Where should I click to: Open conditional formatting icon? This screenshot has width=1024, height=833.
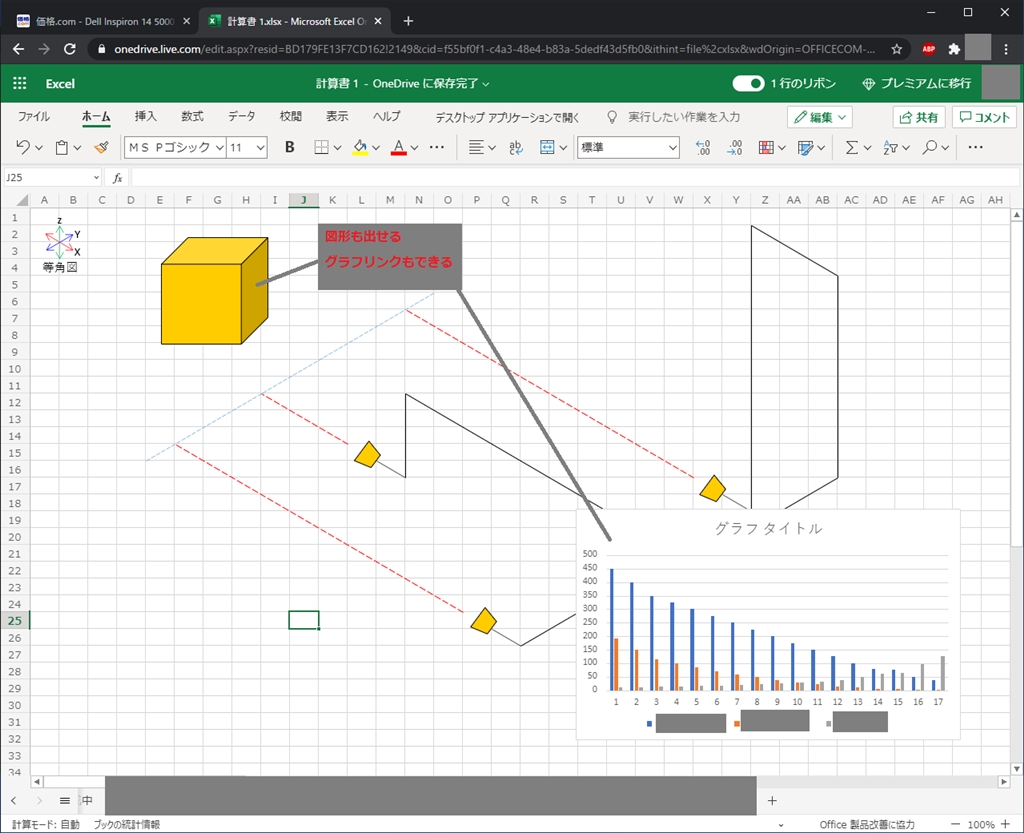pos(766,148)
